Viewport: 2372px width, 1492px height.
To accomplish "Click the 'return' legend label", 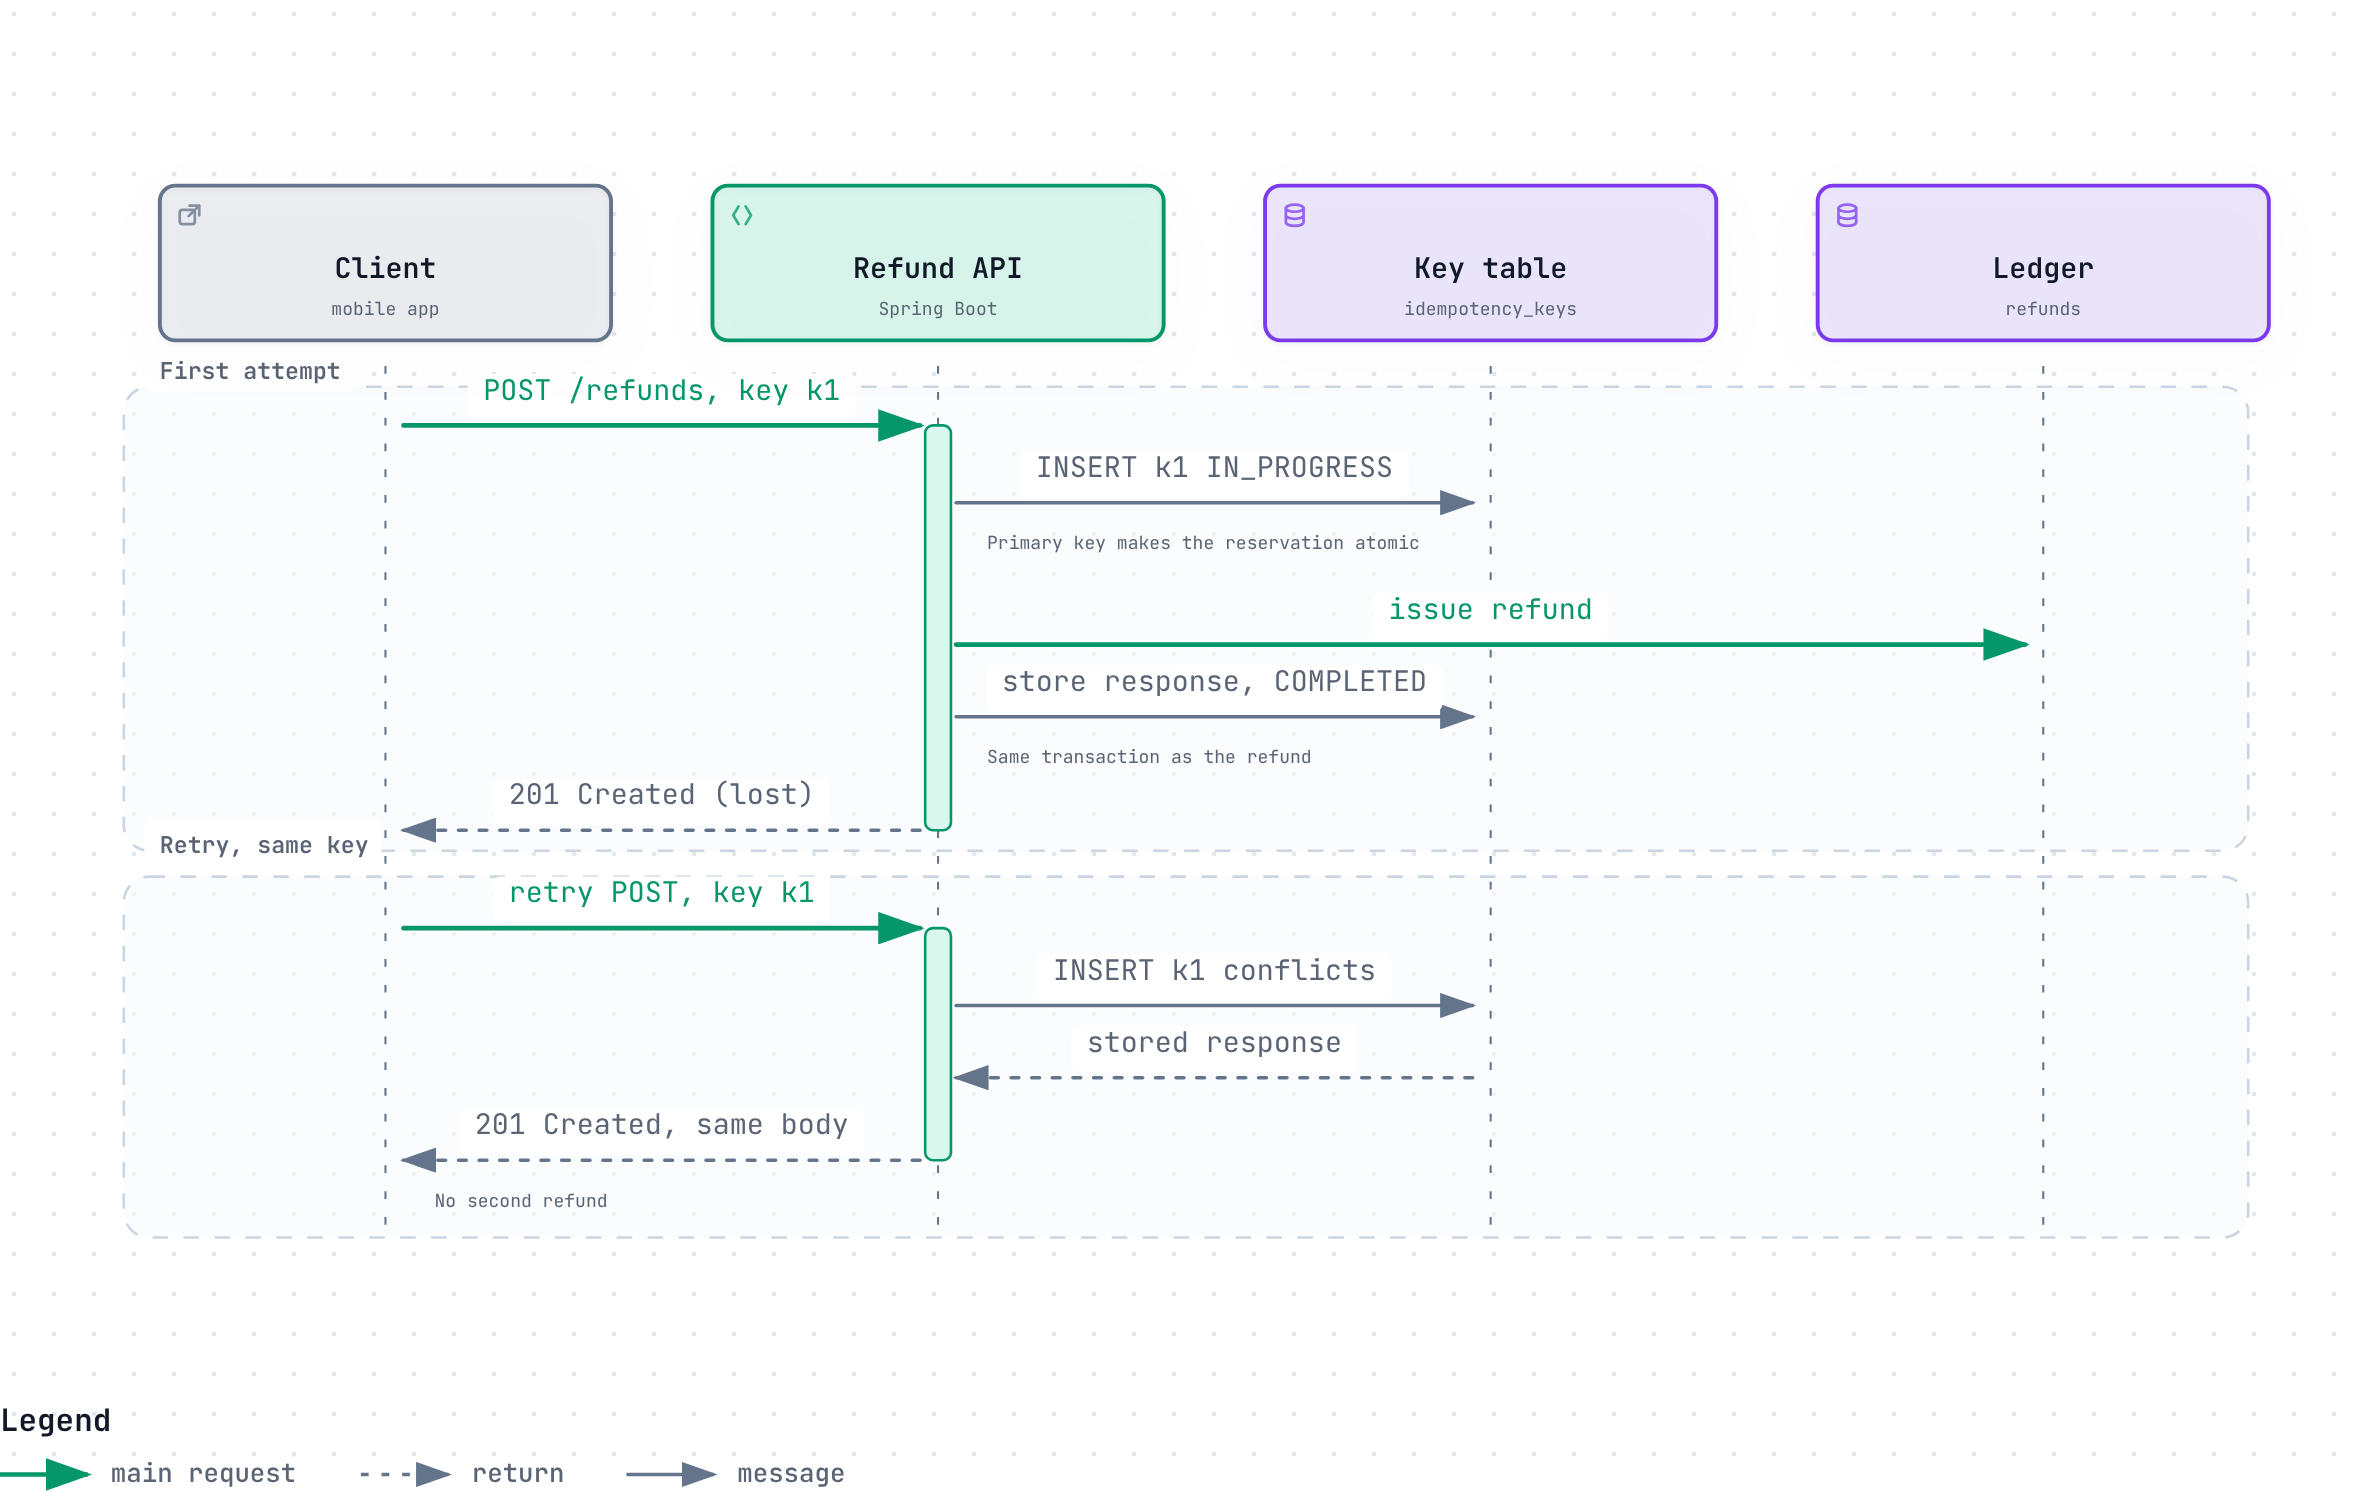I will coord(518,1474).
